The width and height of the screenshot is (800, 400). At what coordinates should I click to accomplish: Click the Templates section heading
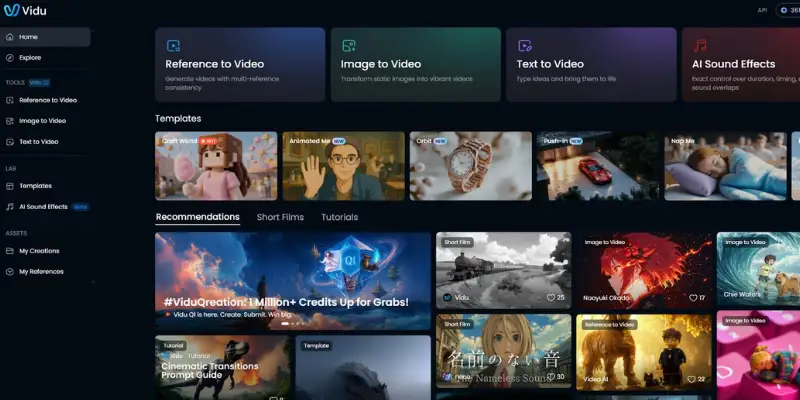[x=178, y=118]
